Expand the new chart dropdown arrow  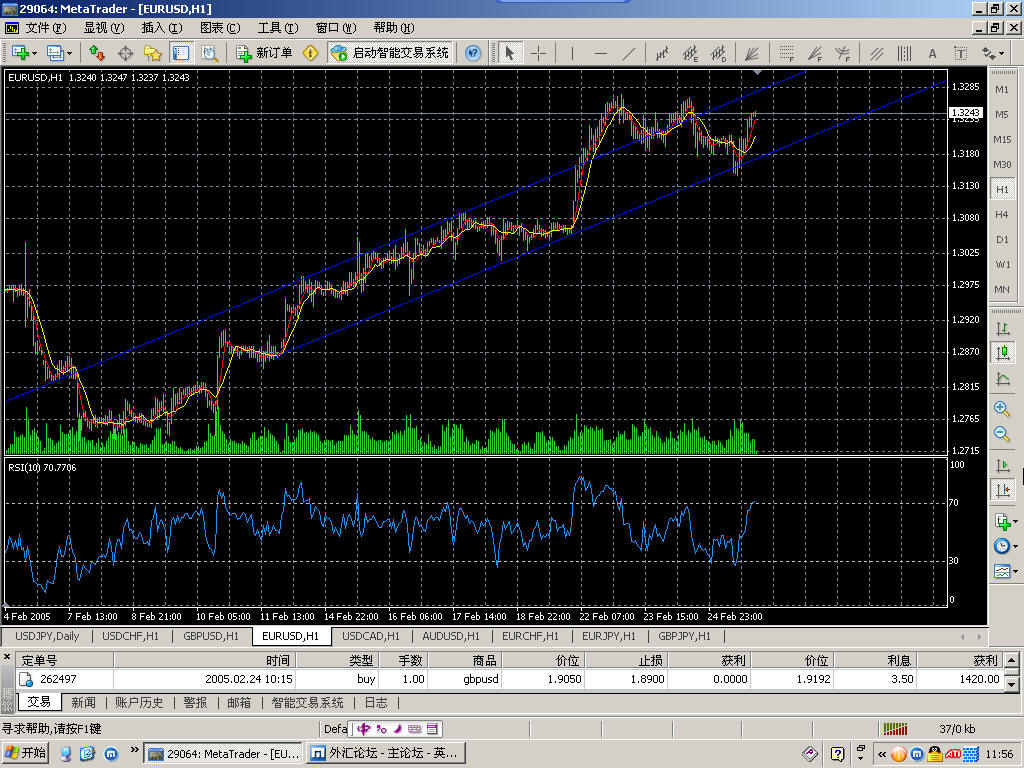tap(36, 53)
